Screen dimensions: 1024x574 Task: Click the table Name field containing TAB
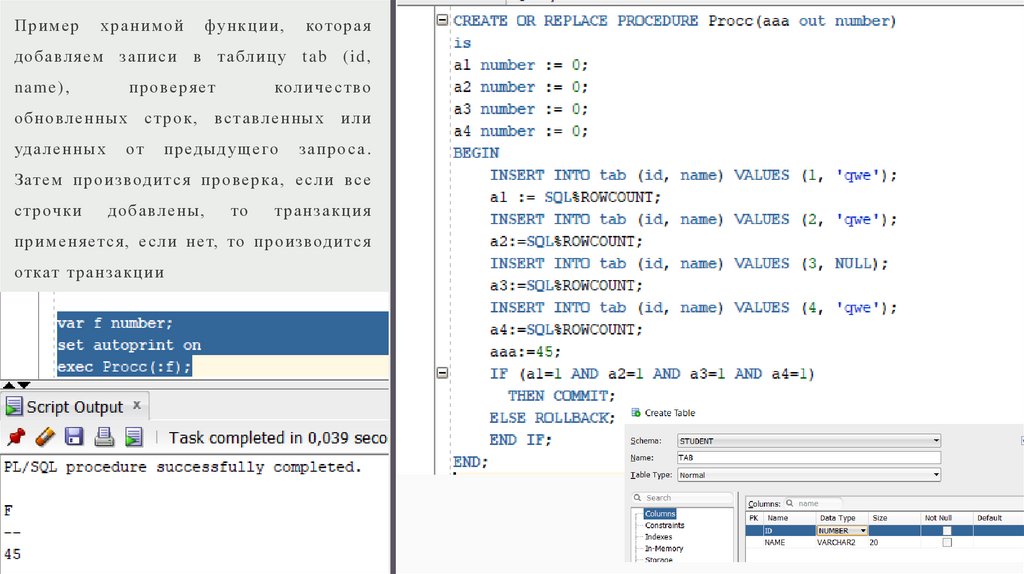pyautogui.click(x=807, y=457)
